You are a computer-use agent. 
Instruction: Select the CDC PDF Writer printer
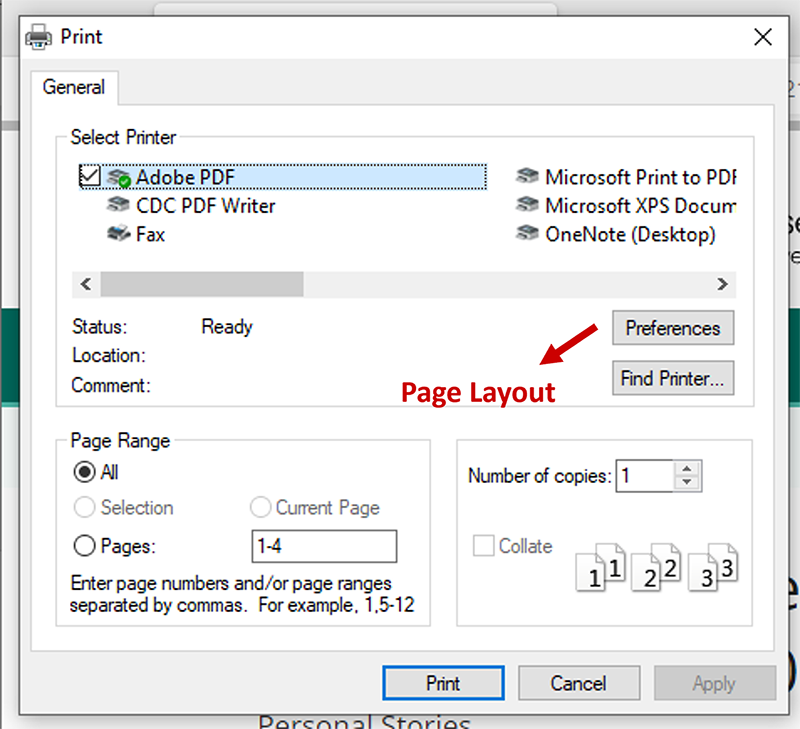coord(119,206)
